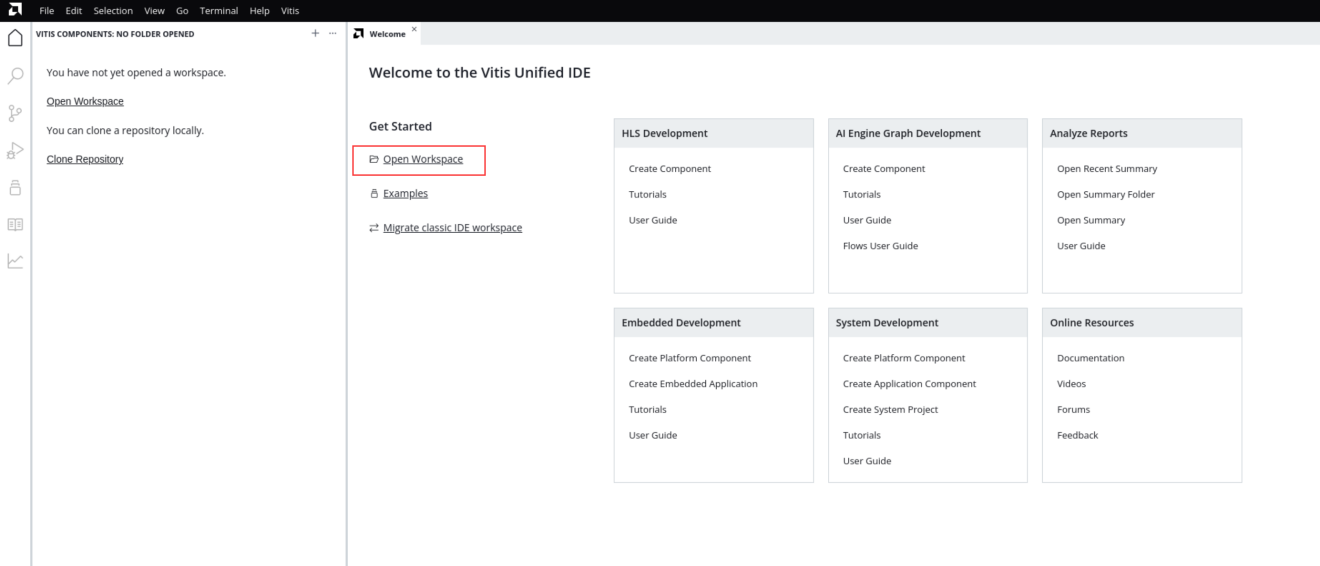Open User Guide in Analyze Reports card
Screen dimensions: 1320x566
pyautogui.click(x=1081, y=246)
